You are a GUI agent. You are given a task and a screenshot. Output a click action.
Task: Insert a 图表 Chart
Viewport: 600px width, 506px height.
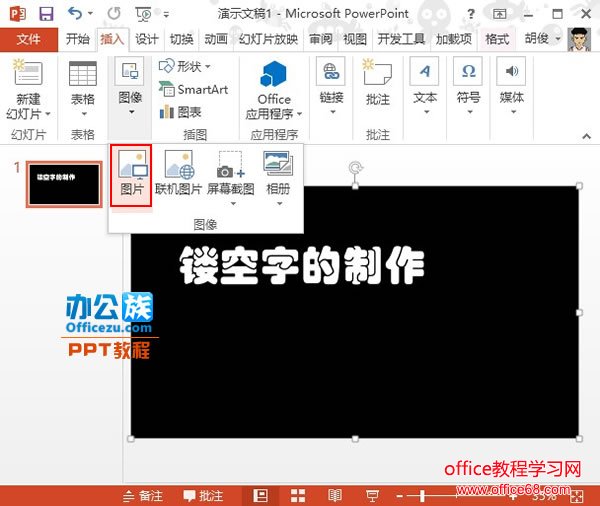[x=180, y=112]
